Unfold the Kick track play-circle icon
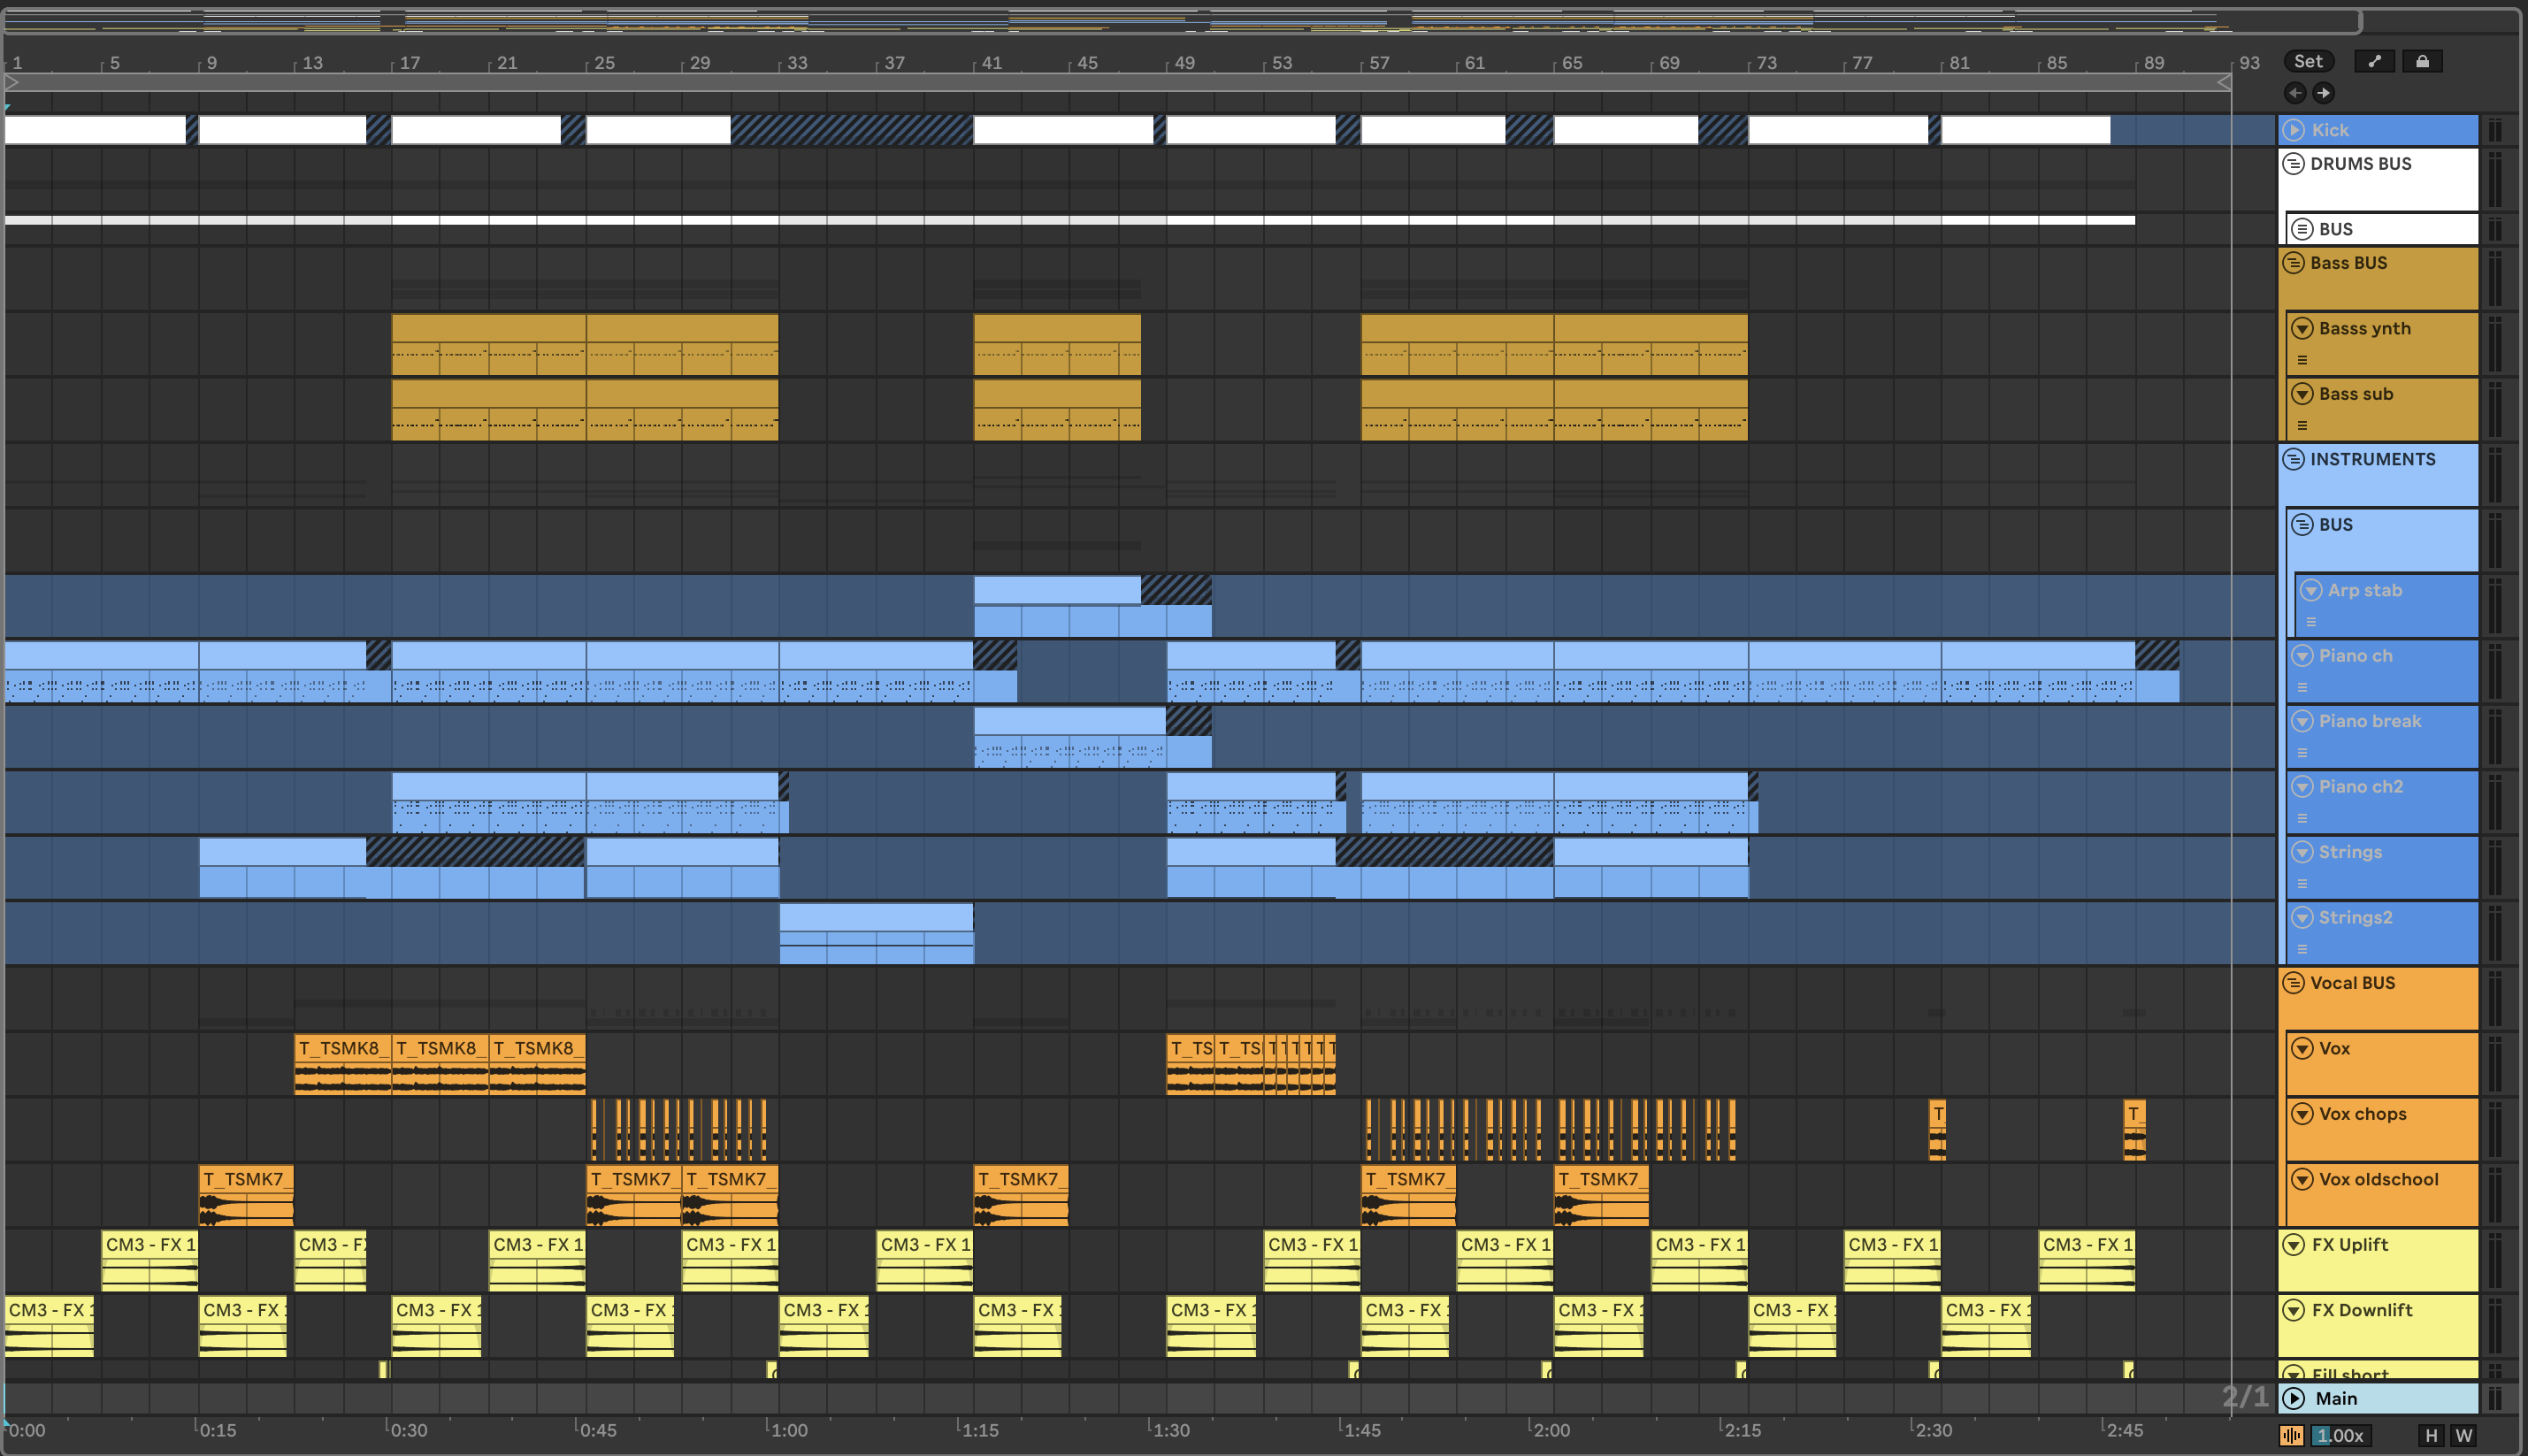The image size is (2528, 1456). 2295,130
